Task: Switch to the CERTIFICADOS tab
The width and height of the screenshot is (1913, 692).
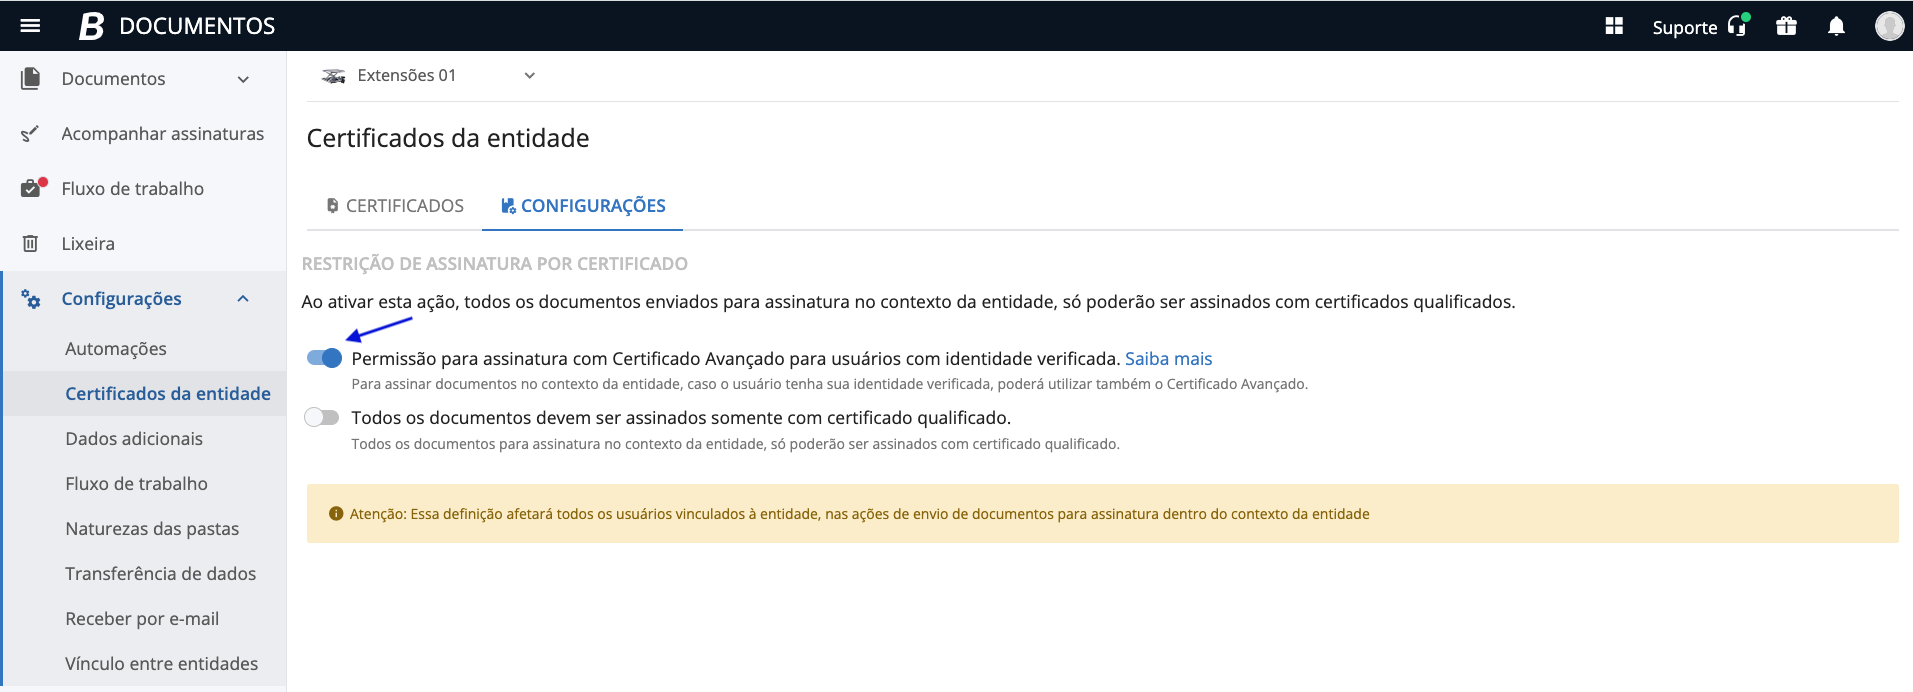Action: tap(395, 206)
